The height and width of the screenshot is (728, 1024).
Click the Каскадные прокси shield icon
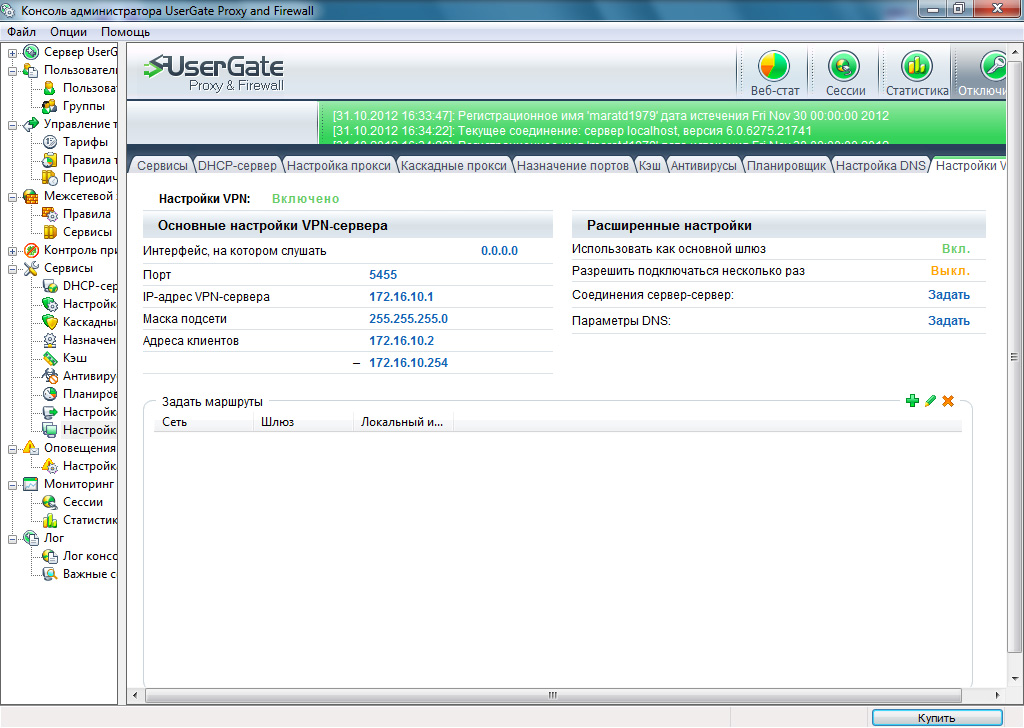50,322
